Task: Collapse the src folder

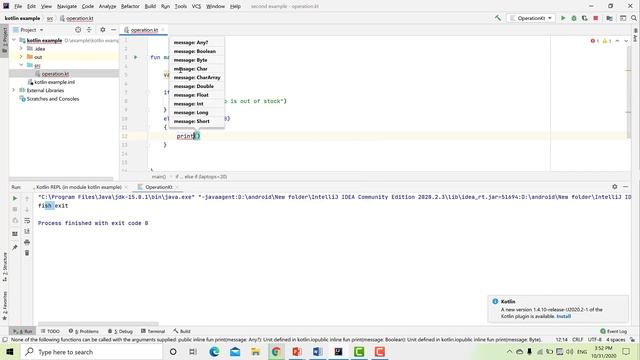Action: pyautogui.click(x=21, y=65)
